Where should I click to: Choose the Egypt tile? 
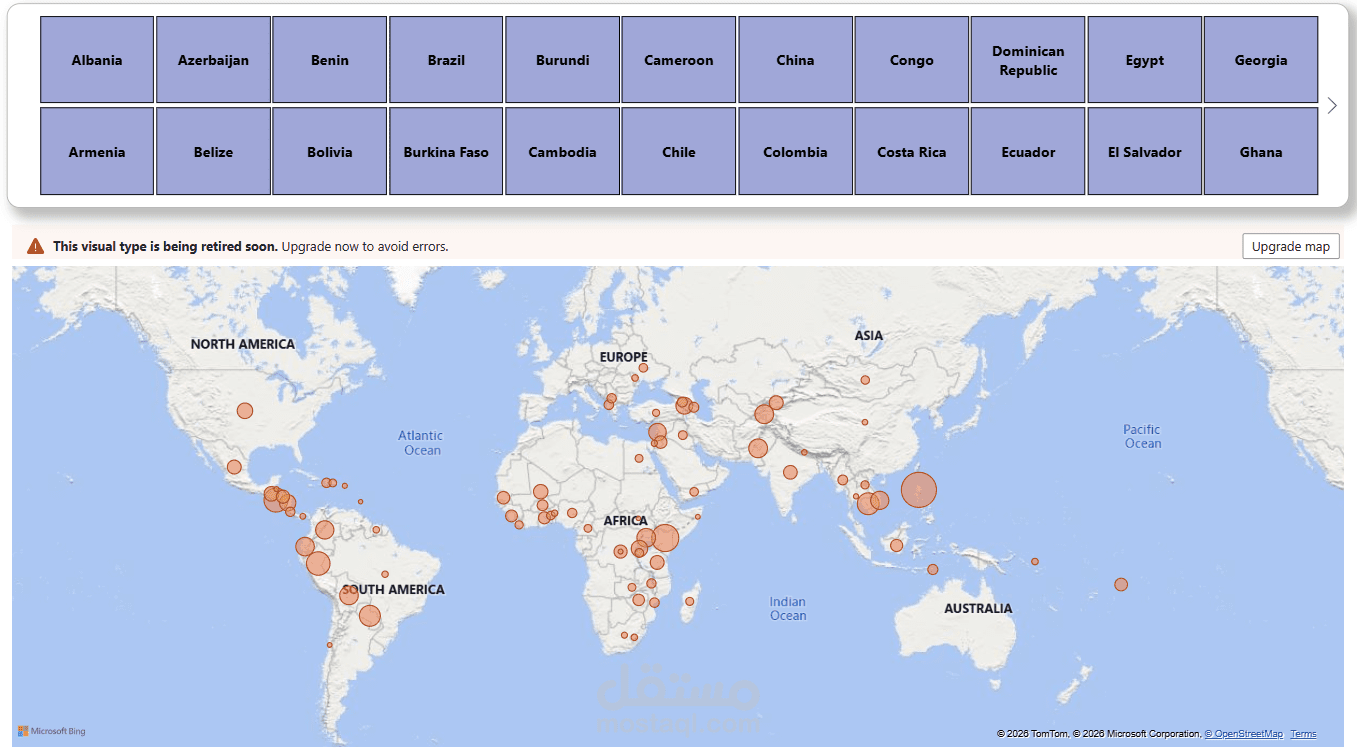1144,60
